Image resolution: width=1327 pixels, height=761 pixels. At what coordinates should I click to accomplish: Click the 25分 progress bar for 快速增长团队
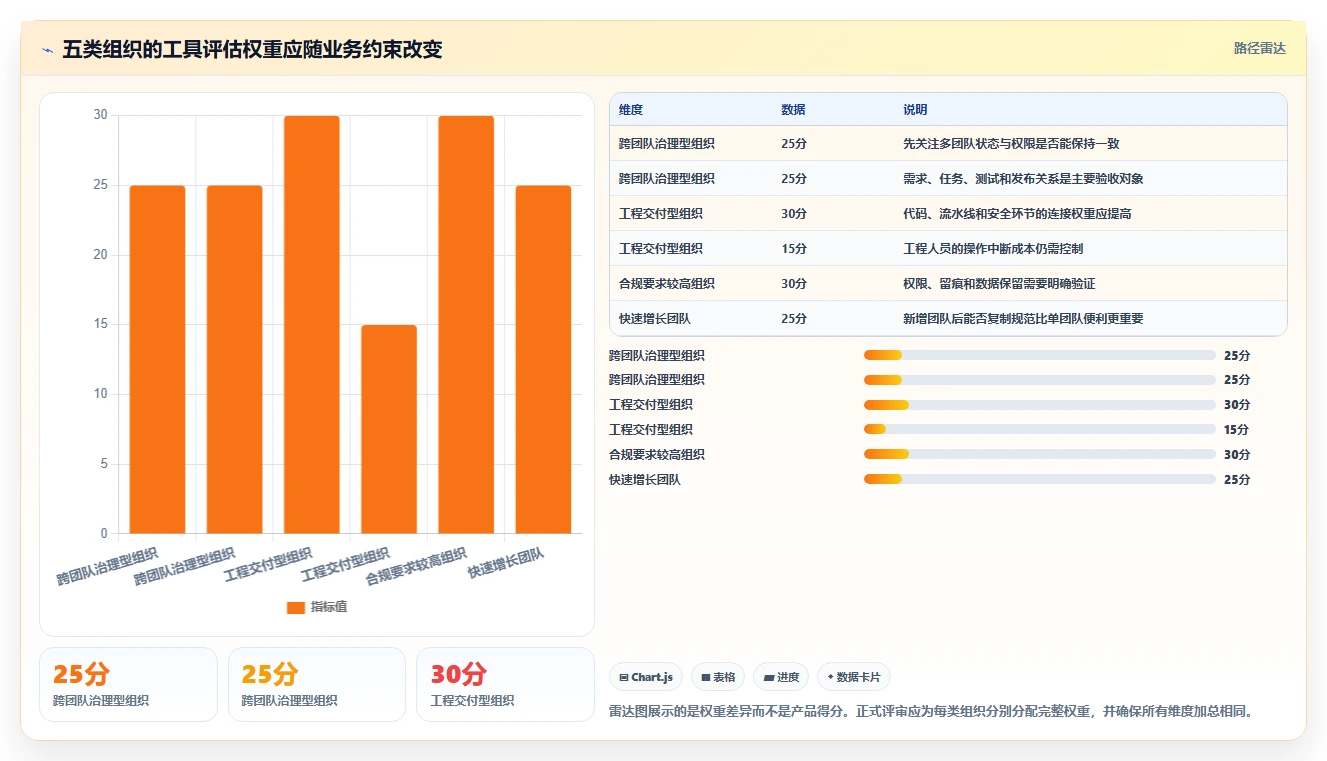coord(1040,479)
